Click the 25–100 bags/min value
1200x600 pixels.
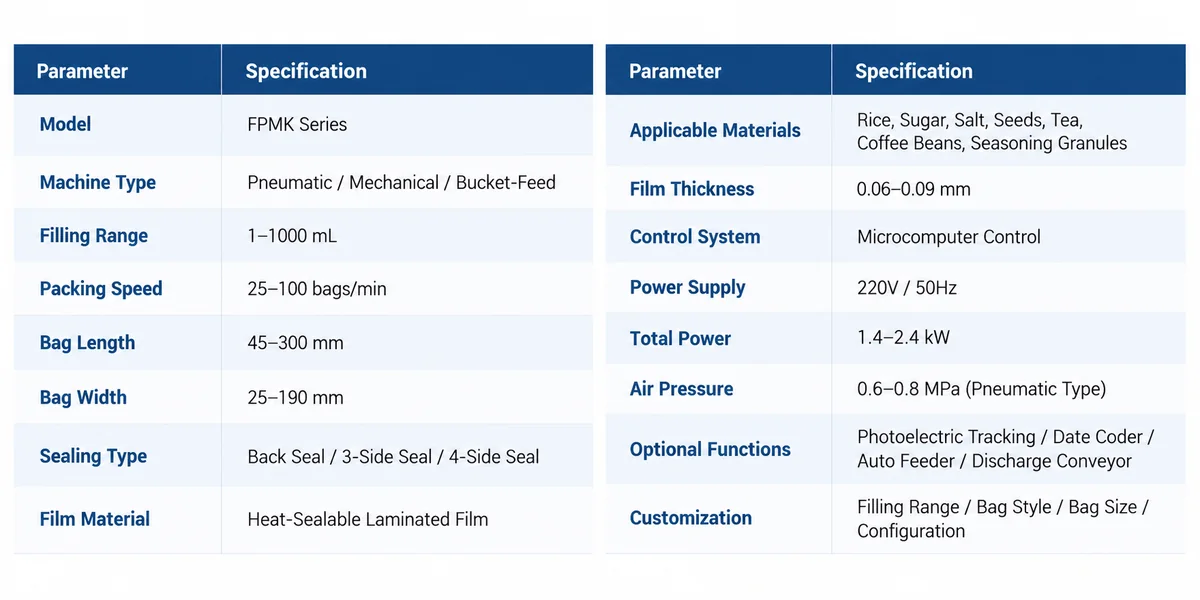pos(317,289)
